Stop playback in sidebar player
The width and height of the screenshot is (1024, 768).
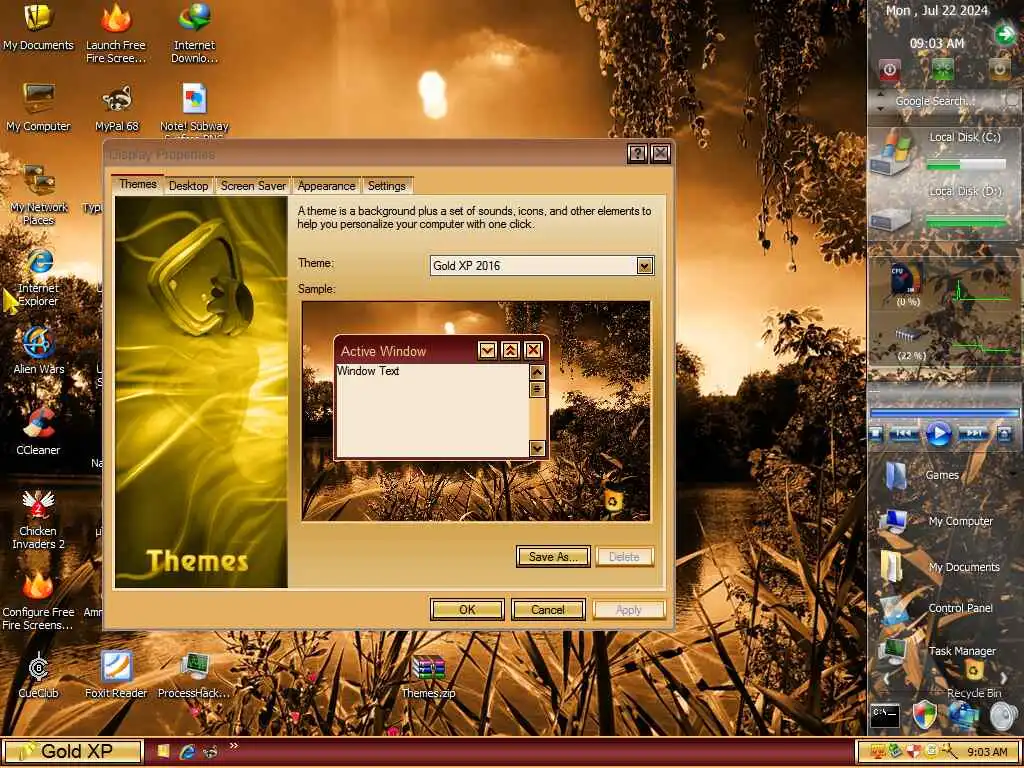pyautogui.click(x=876, y=434)
